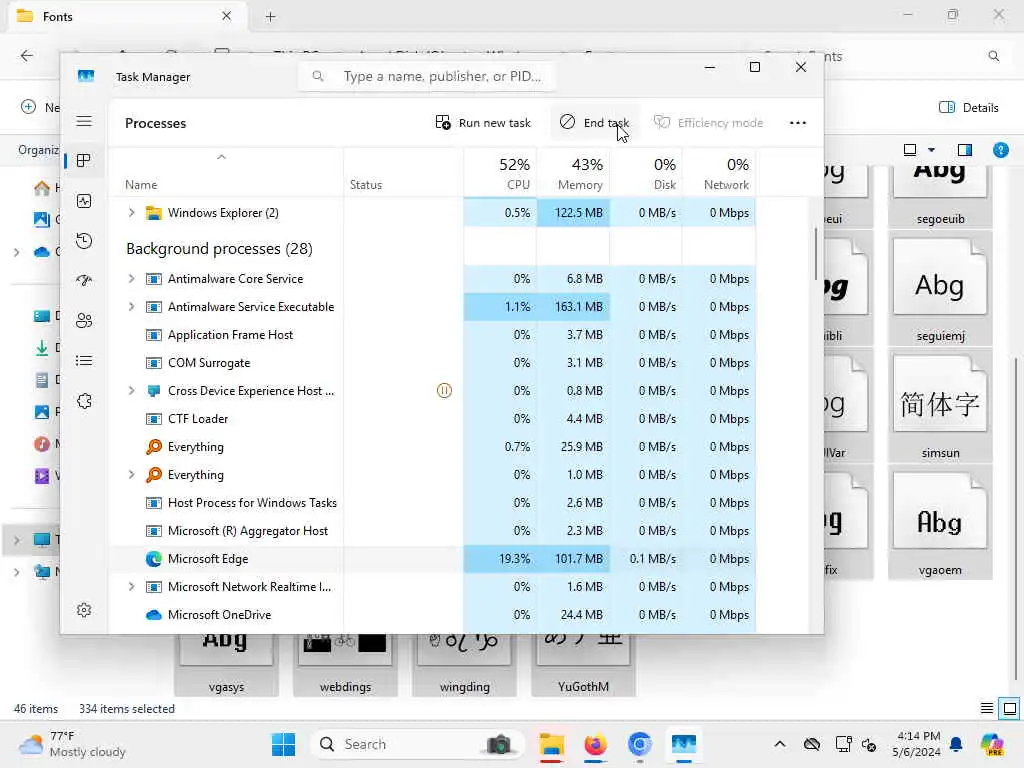Expand Antimalware Service Executable row

(x=131, y=307)
